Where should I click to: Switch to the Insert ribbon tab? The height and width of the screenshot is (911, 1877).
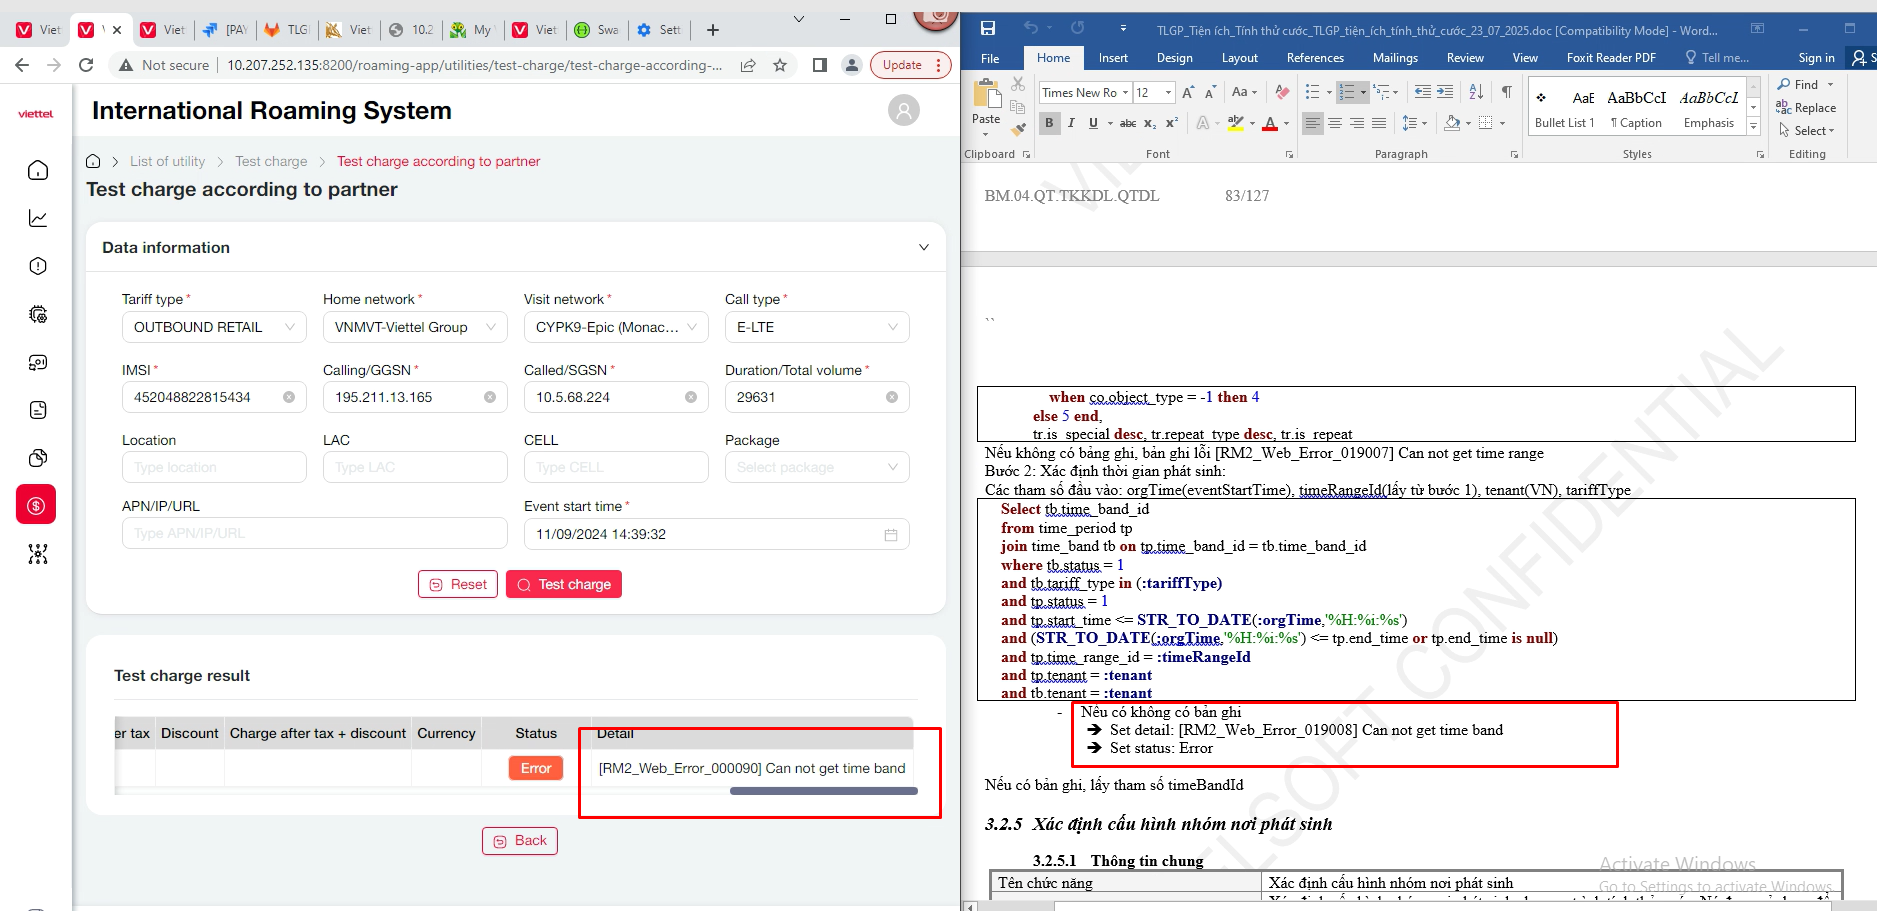pos(1112,58)
